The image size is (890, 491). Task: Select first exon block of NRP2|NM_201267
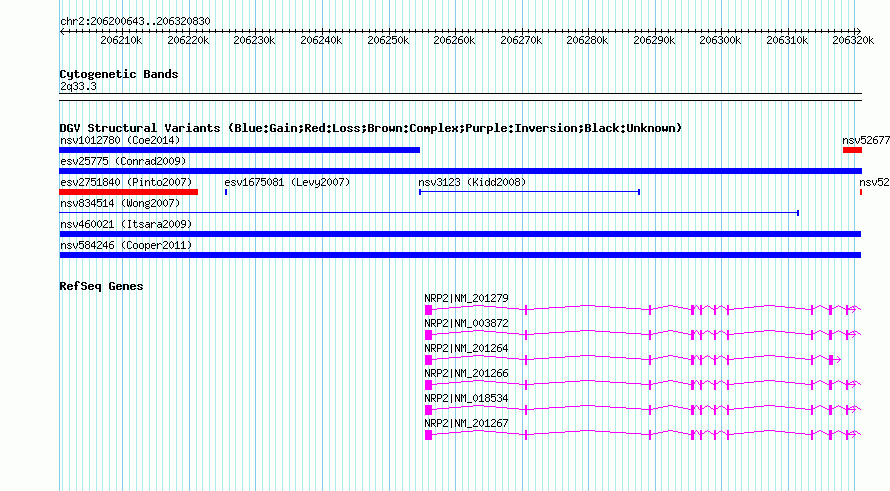click(x=429, y=434)
